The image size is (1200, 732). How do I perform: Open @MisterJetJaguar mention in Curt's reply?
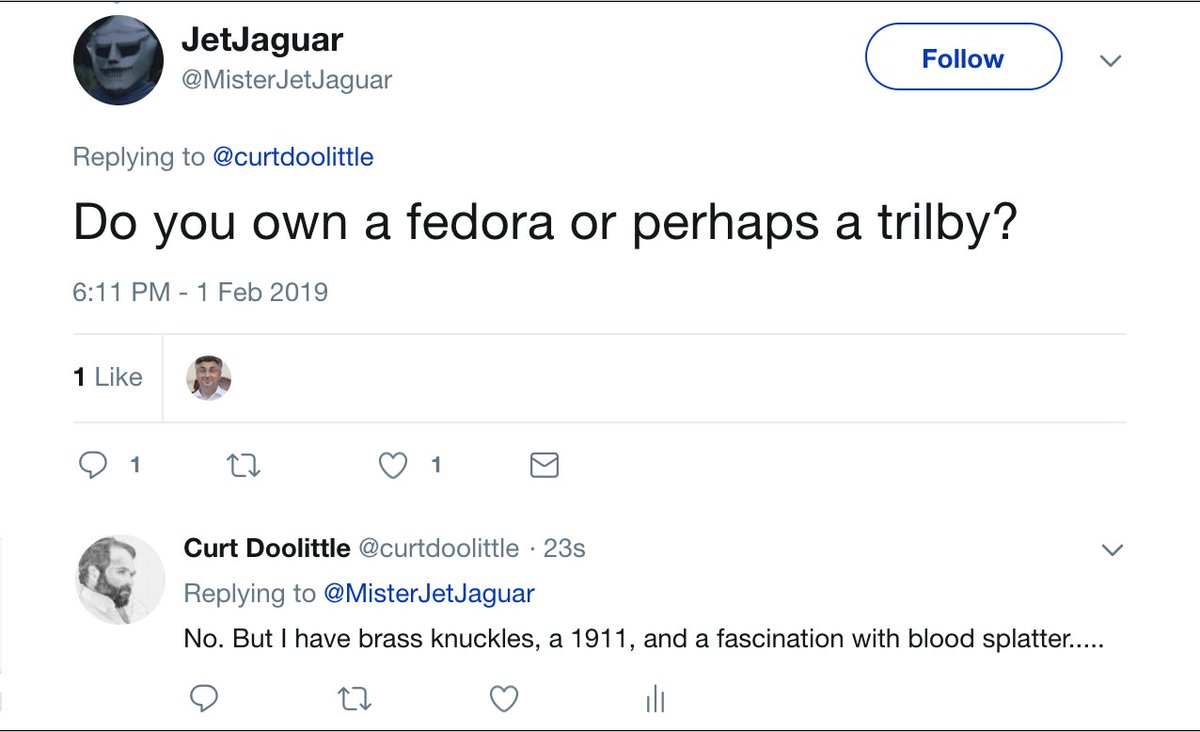point(429,593)
